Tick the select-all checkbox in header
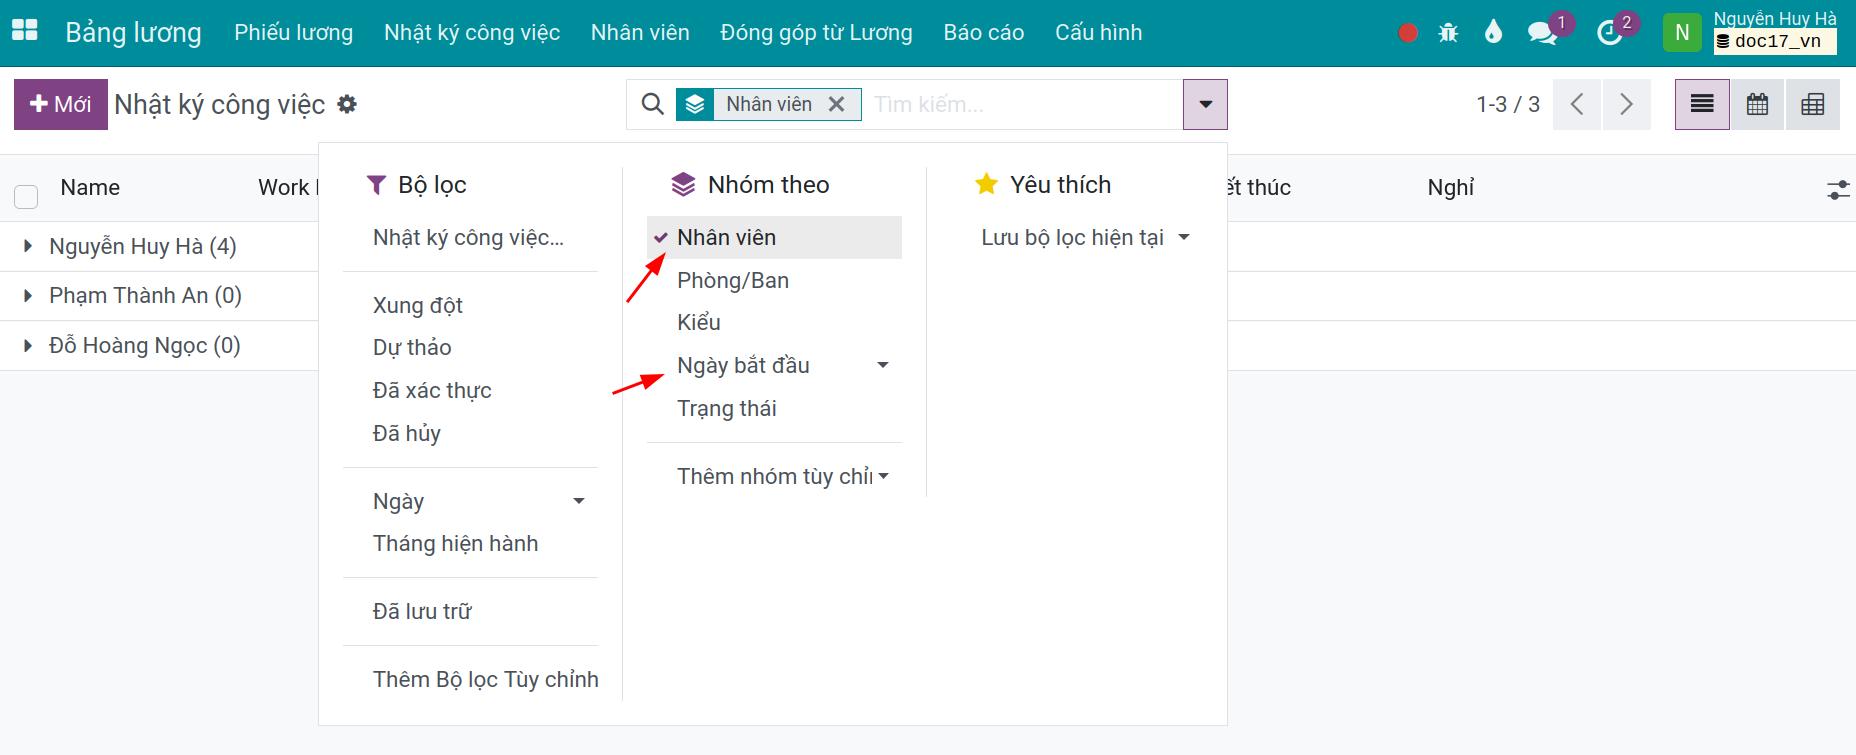 point(26,196)
